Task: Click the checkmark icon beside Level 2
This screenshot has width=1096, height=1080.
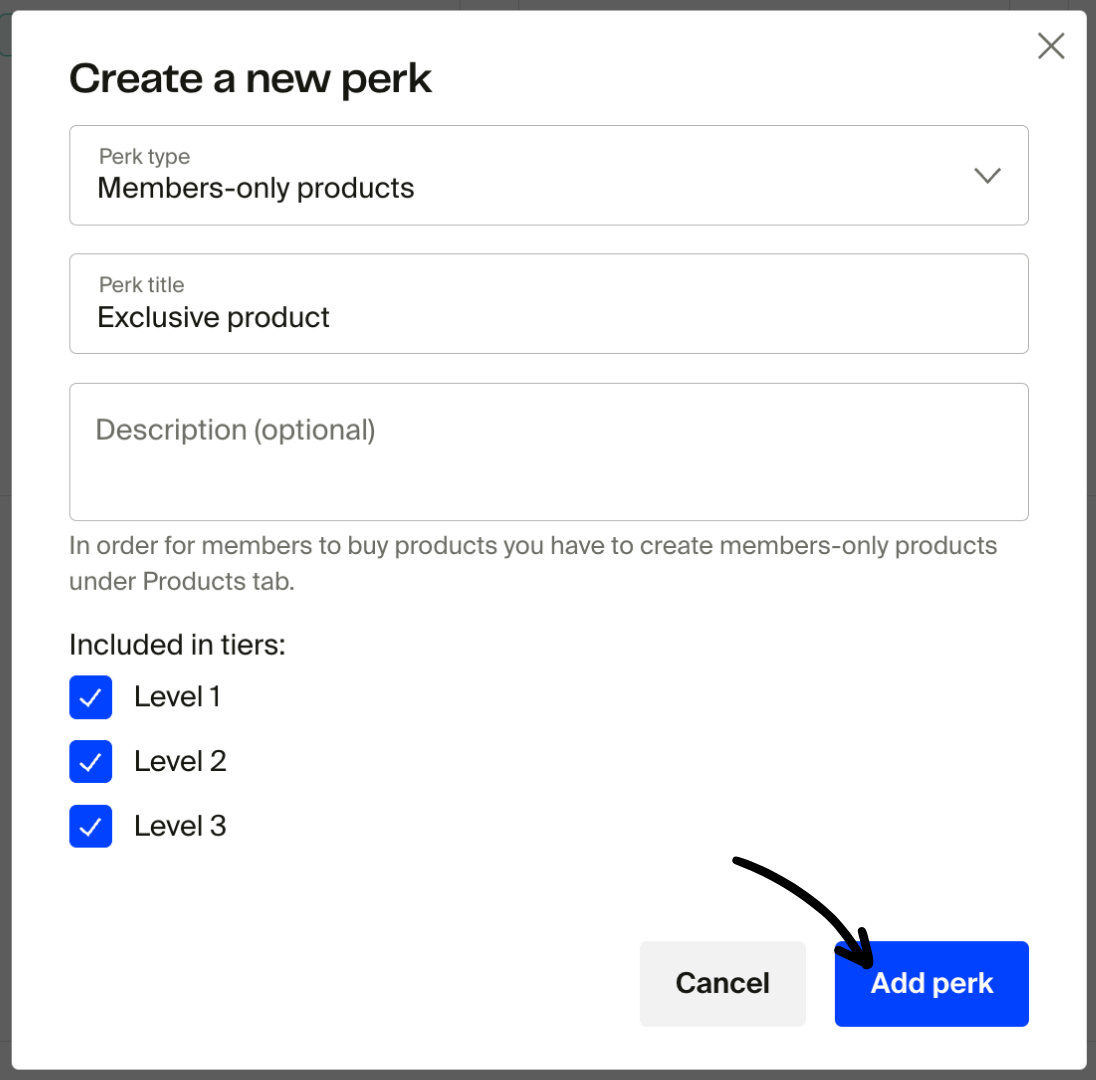Action: pos(91,761)
